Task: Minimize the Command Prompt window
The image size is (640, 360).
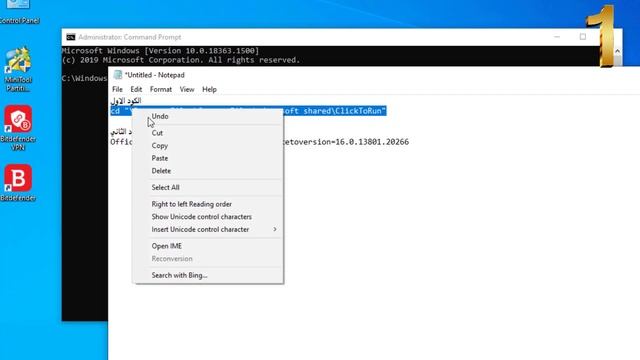Action: point(557,37)
